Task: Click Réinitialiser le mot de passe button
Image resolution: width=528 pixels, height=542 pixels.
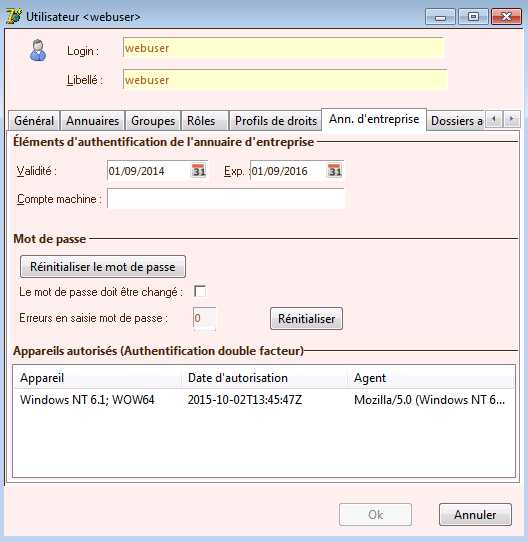Action: (103, 267)
